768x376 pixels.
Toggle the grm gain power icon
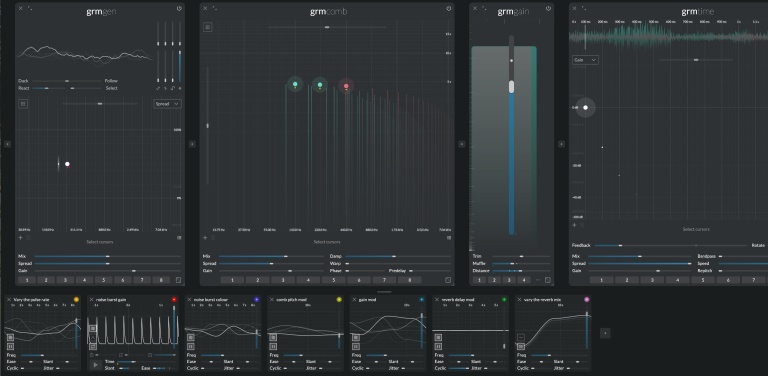[x=548, y=8]
